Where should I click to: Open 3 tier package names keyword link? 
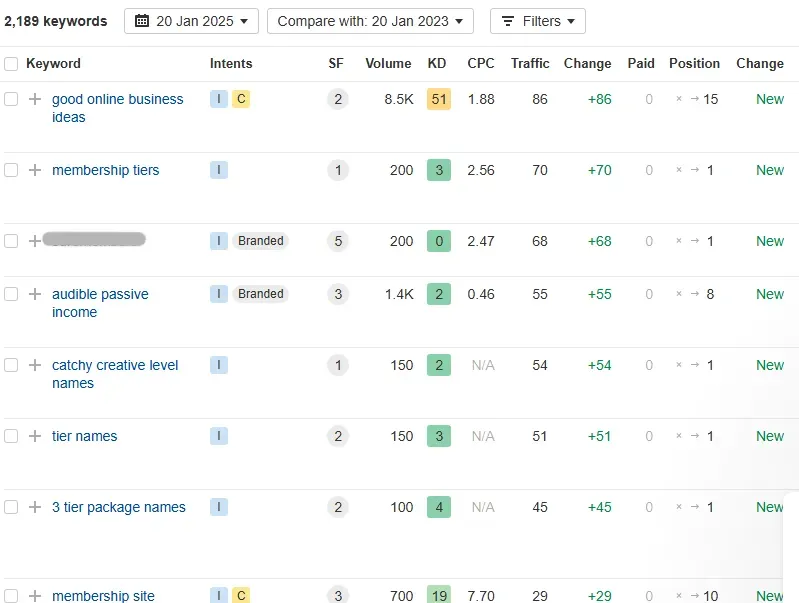[119, 507]
